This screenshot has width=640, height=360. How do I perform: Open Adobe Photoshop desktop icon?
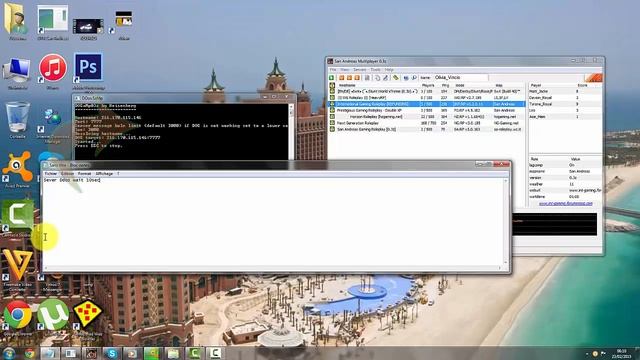[x=89, y=67]
